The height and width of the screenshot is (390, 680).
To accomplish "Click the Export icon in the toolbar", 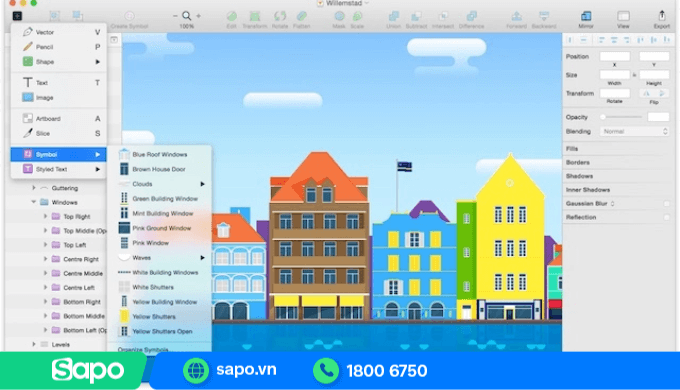I will click(662, 16).
